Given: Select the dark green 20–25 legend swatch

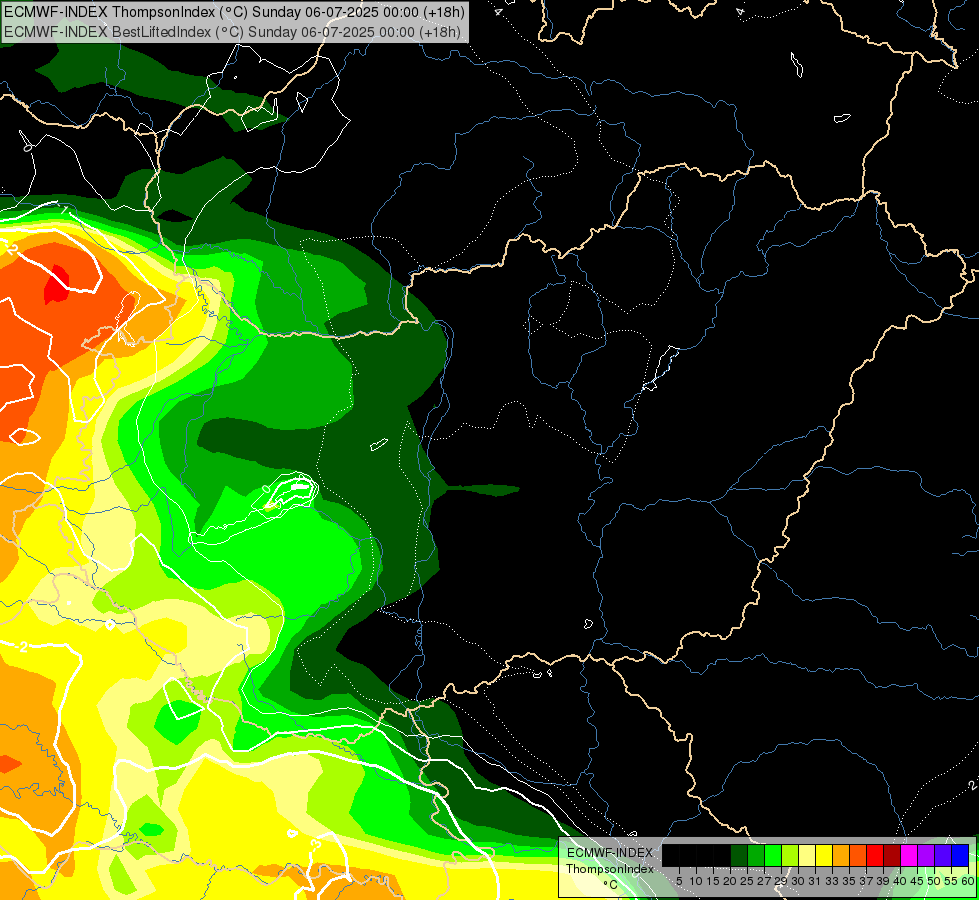Looking at the screenshot, I should tap(739, 855).
